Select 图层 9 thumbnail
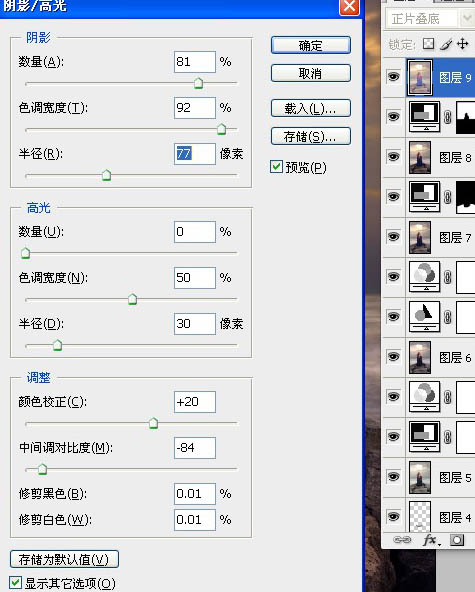Screen dimensions: 475x592 [x=420, y=77]
